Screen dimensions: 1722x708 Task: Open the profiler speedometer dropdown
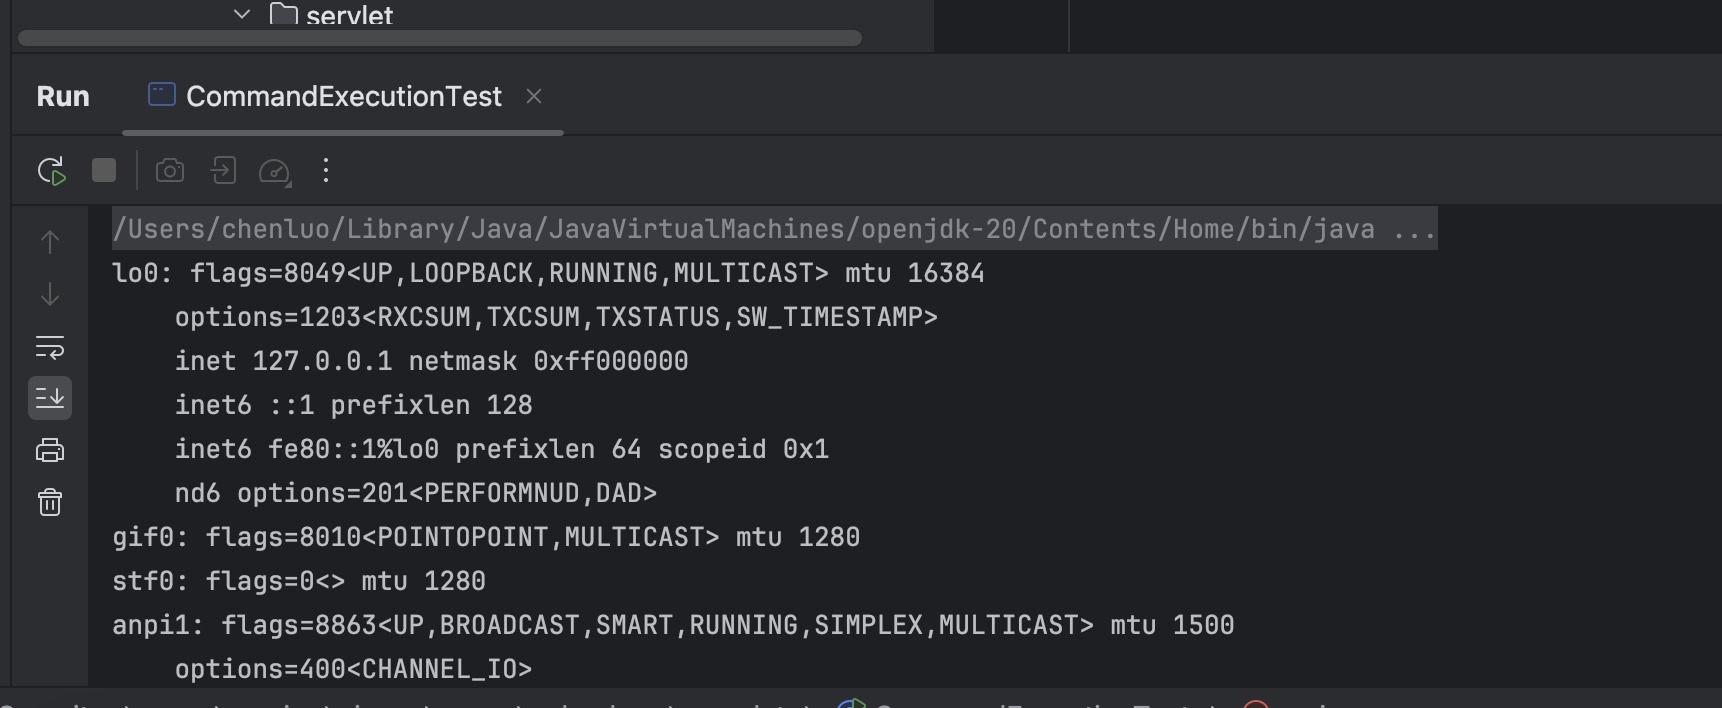[275, 172]
